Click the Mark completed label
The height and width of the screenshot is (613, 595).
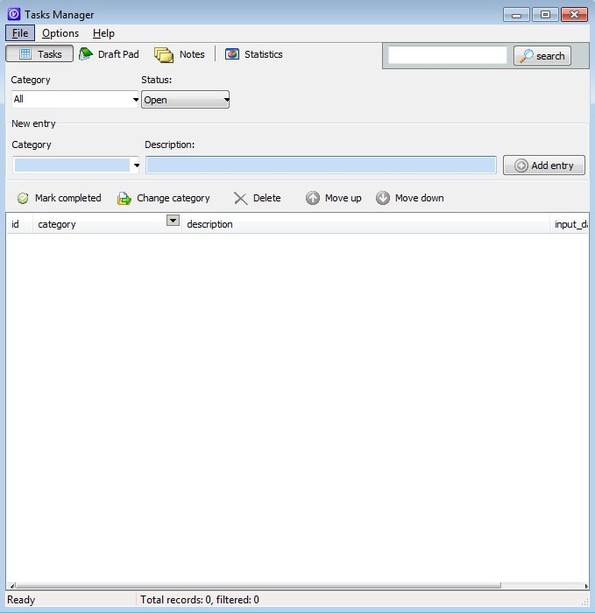point(68,198)
